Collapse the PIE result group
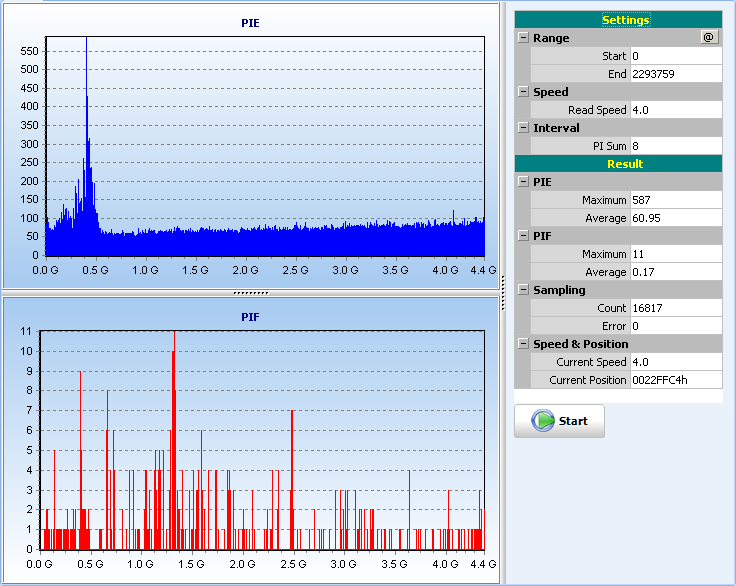The width and height of the screenshot is (736, 586). coord(523,182)
